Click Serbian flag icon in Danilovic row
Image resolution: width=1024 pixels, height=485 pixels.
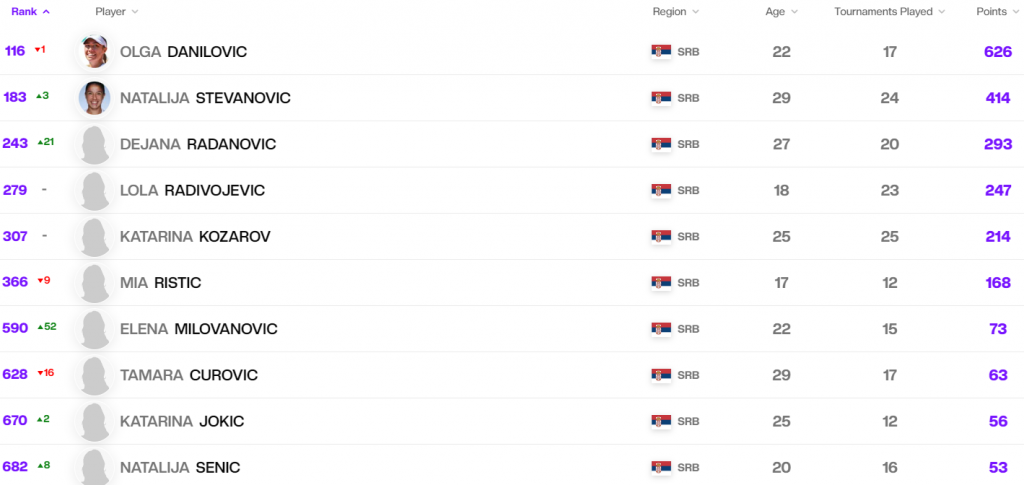[x=660, y=52]
